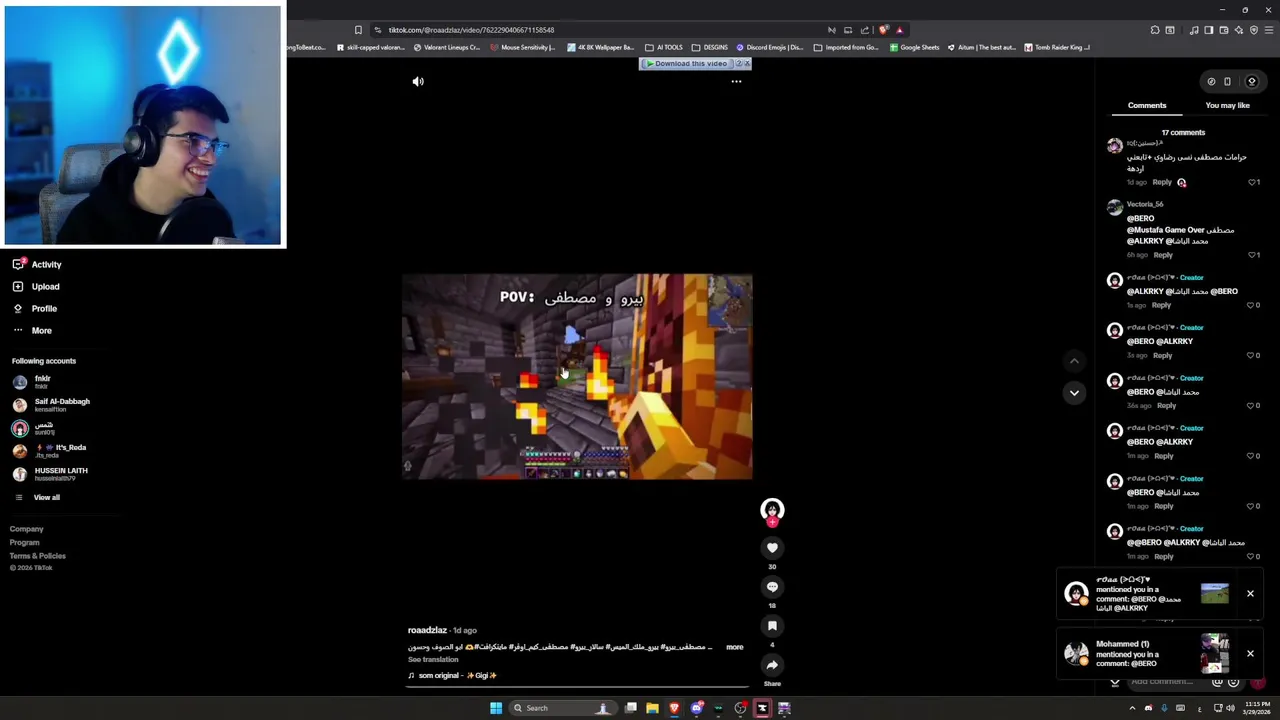Click the Brave Rewards triangle icon
Viewport: 1280px width, 720px height.
(x=899, y=30)
